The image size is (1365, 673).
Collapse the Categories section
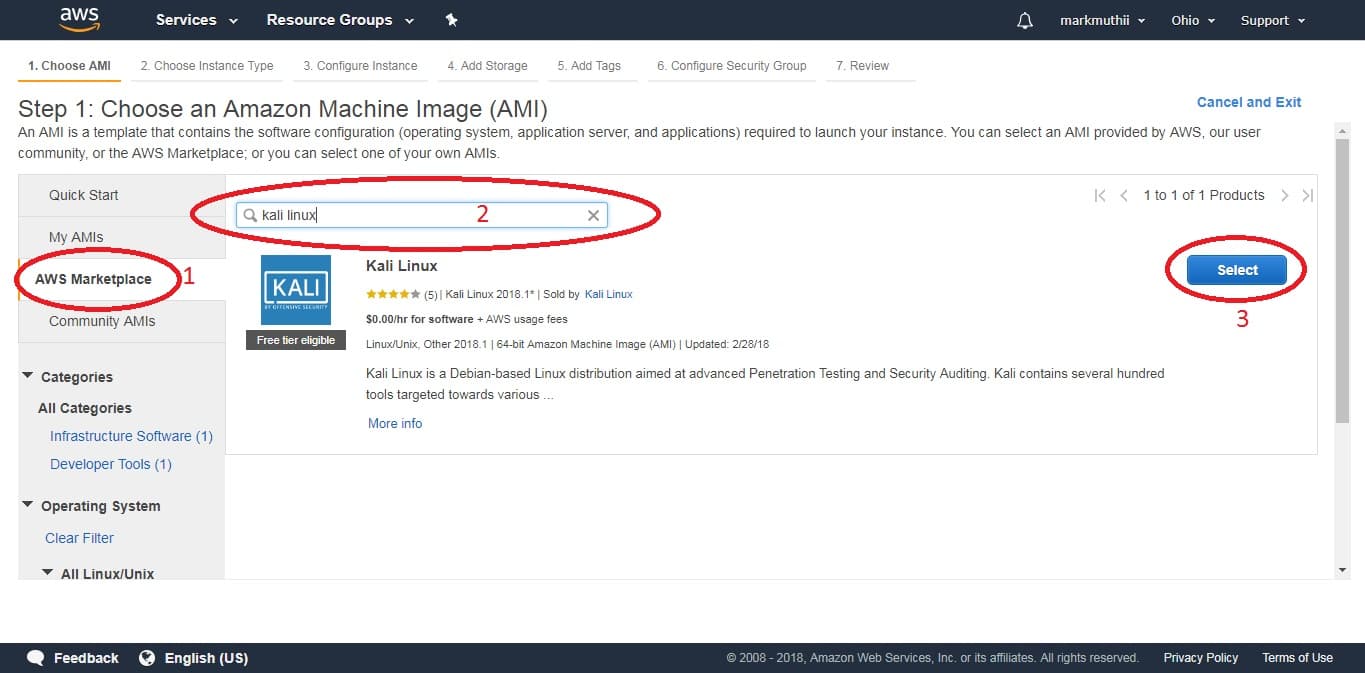coord(27,376)
